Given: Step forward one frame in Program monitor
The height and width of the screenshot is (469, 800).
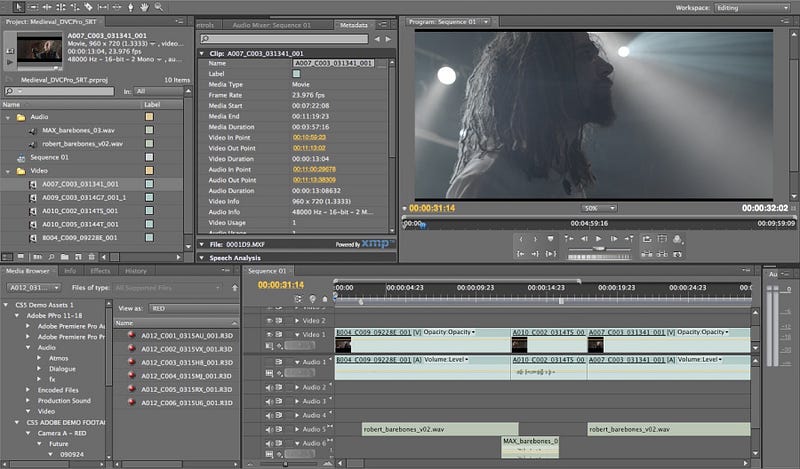Looking at the screenshot, I should [614, 239].
